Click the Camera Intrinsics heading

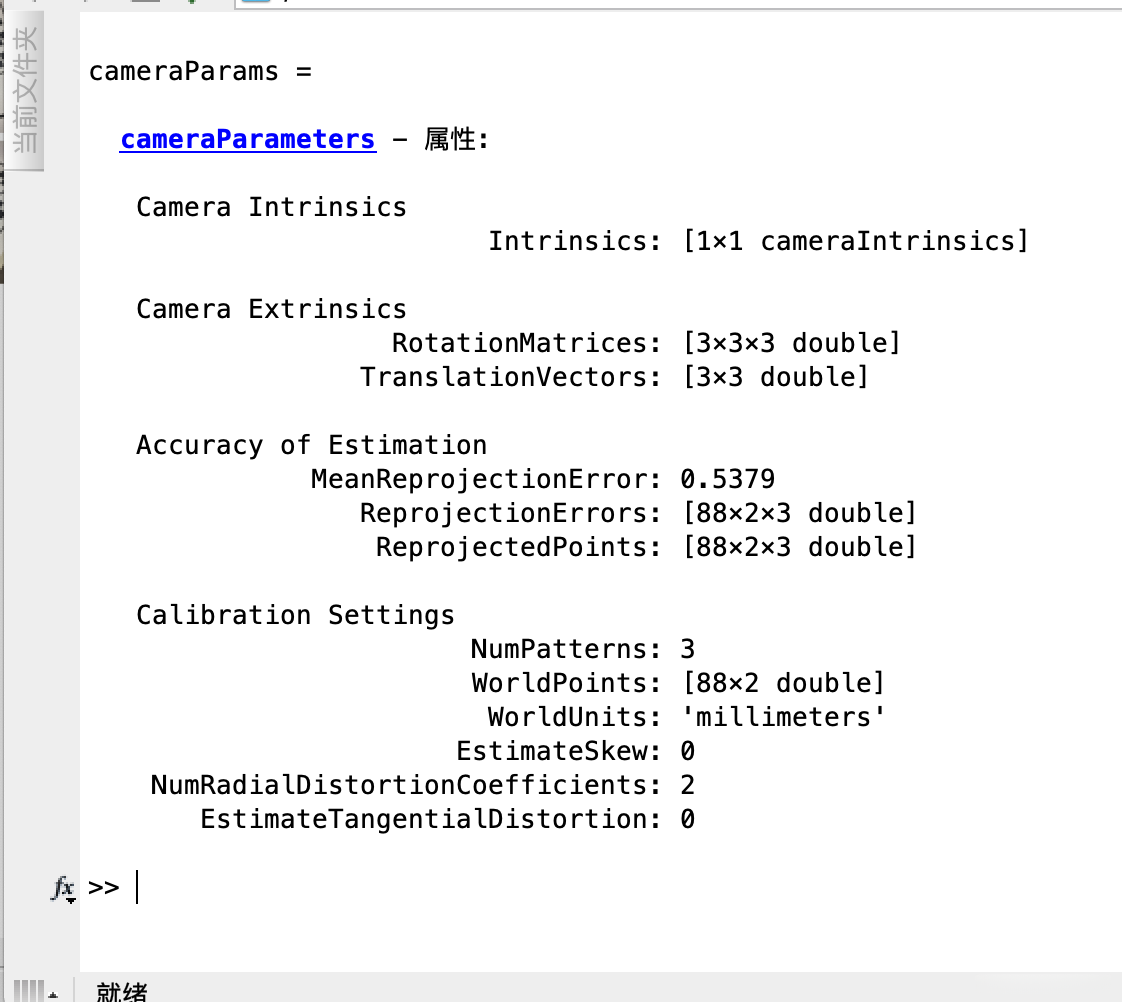coord(271,207)
